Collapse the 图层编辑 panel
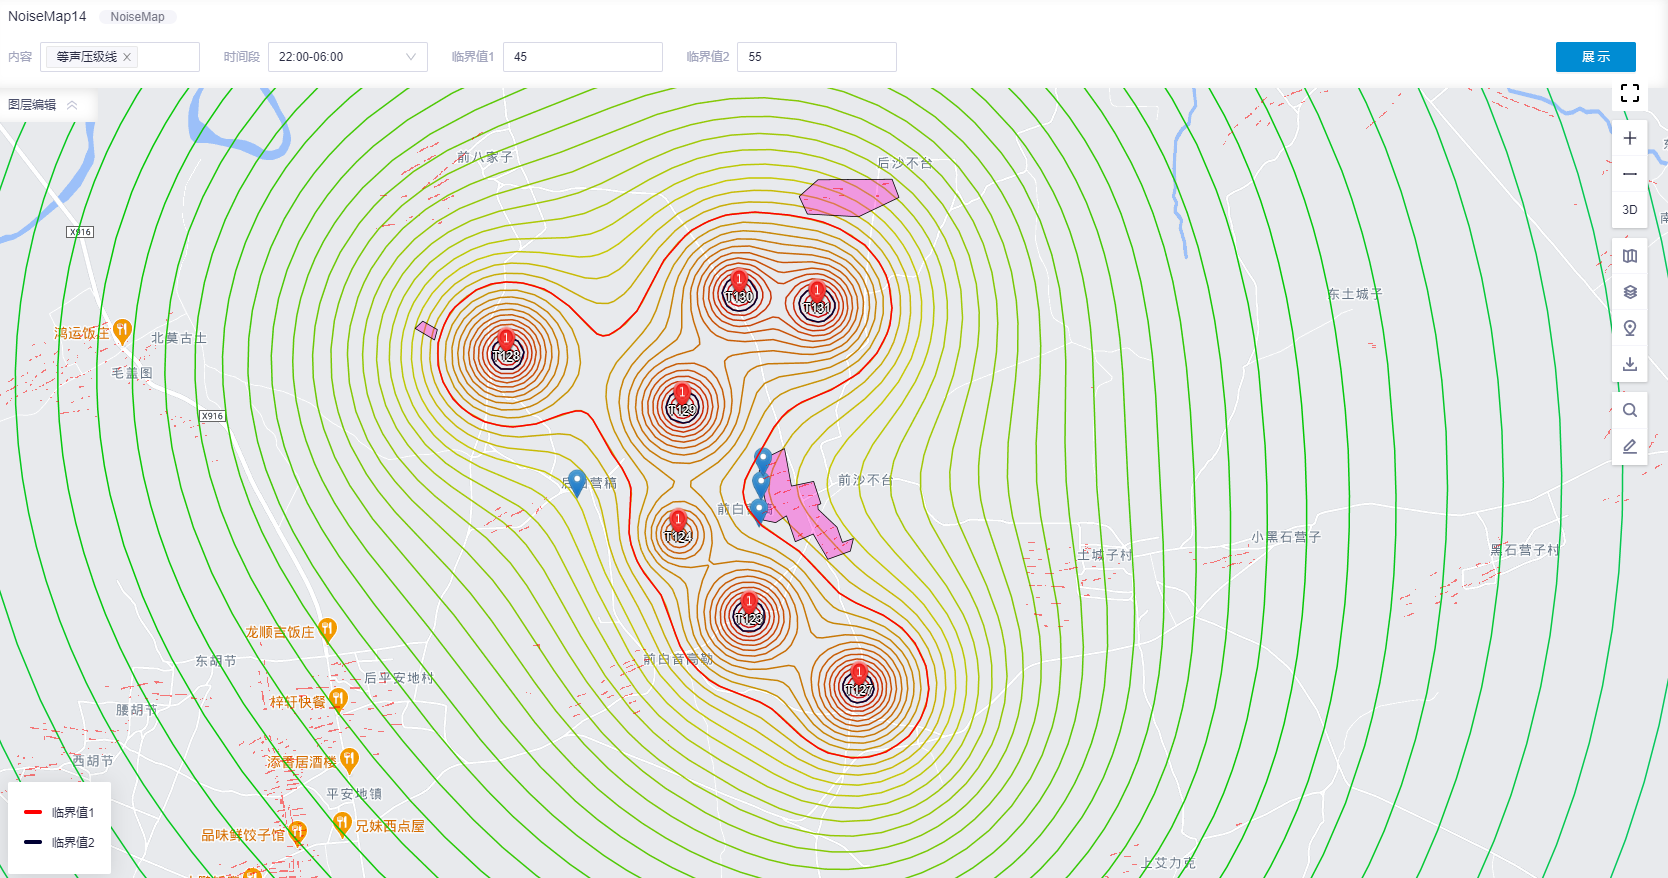 click(72, 105)
